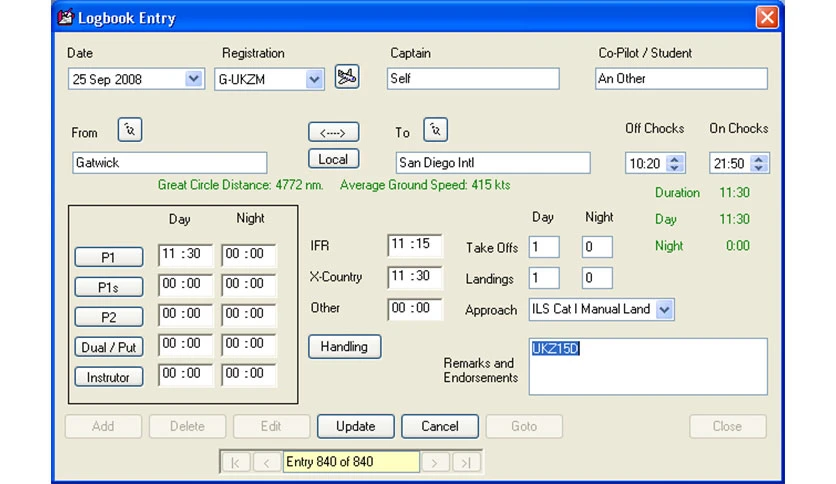
Task: Click the Update button
Action: point(356,426)
